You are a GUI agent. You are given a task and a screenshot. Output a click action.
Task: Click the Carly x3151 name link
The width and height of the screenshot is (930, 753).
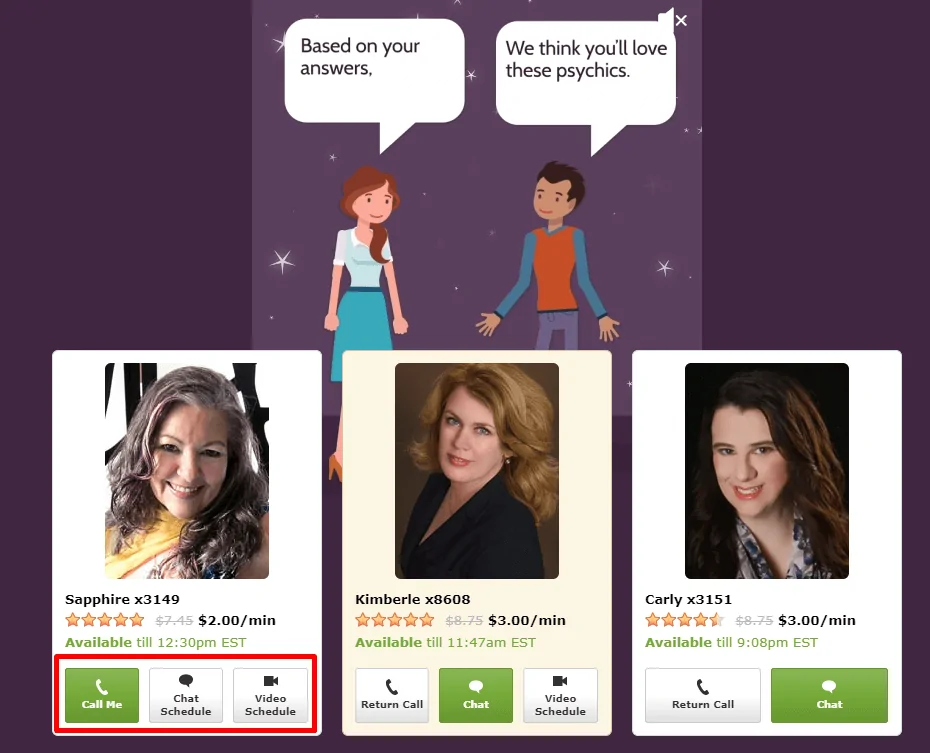689,599
